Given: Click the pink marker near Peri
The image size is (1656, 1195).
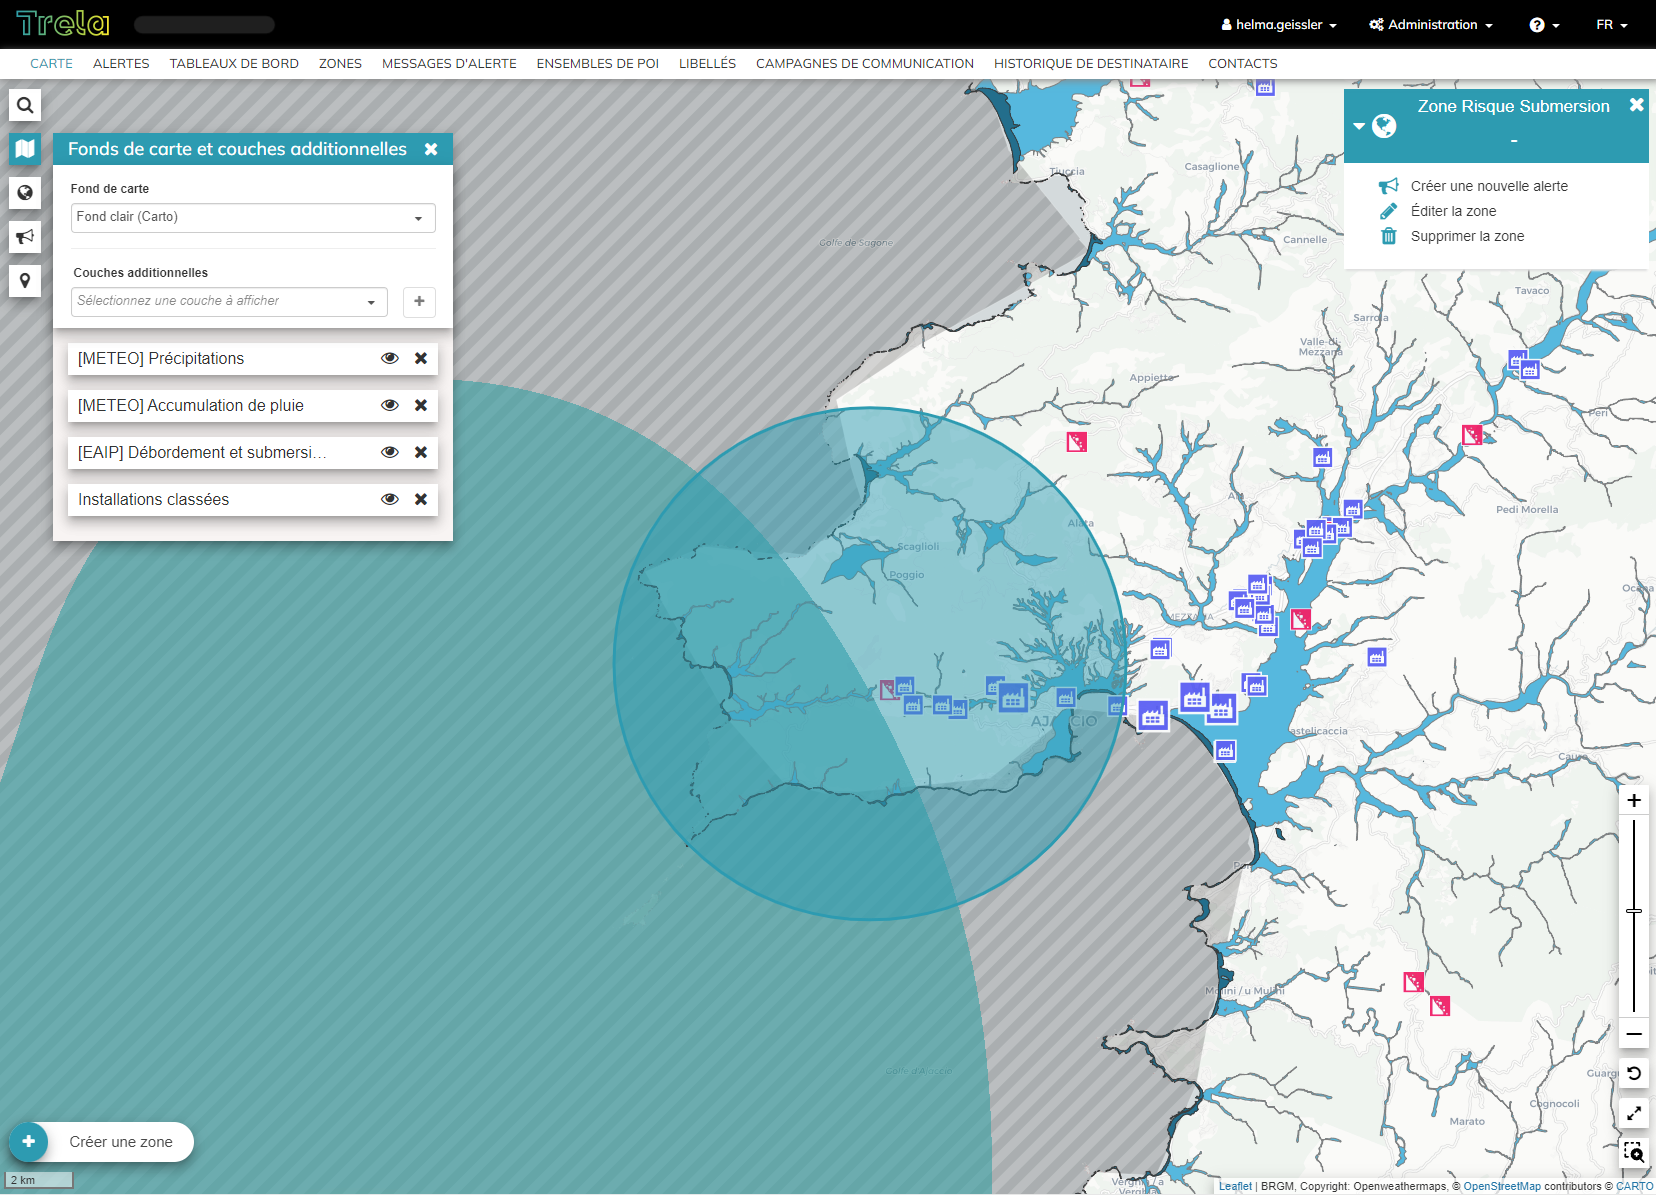Looking at the screenshot, I should pyautogui.click(x=1472, y=435).
